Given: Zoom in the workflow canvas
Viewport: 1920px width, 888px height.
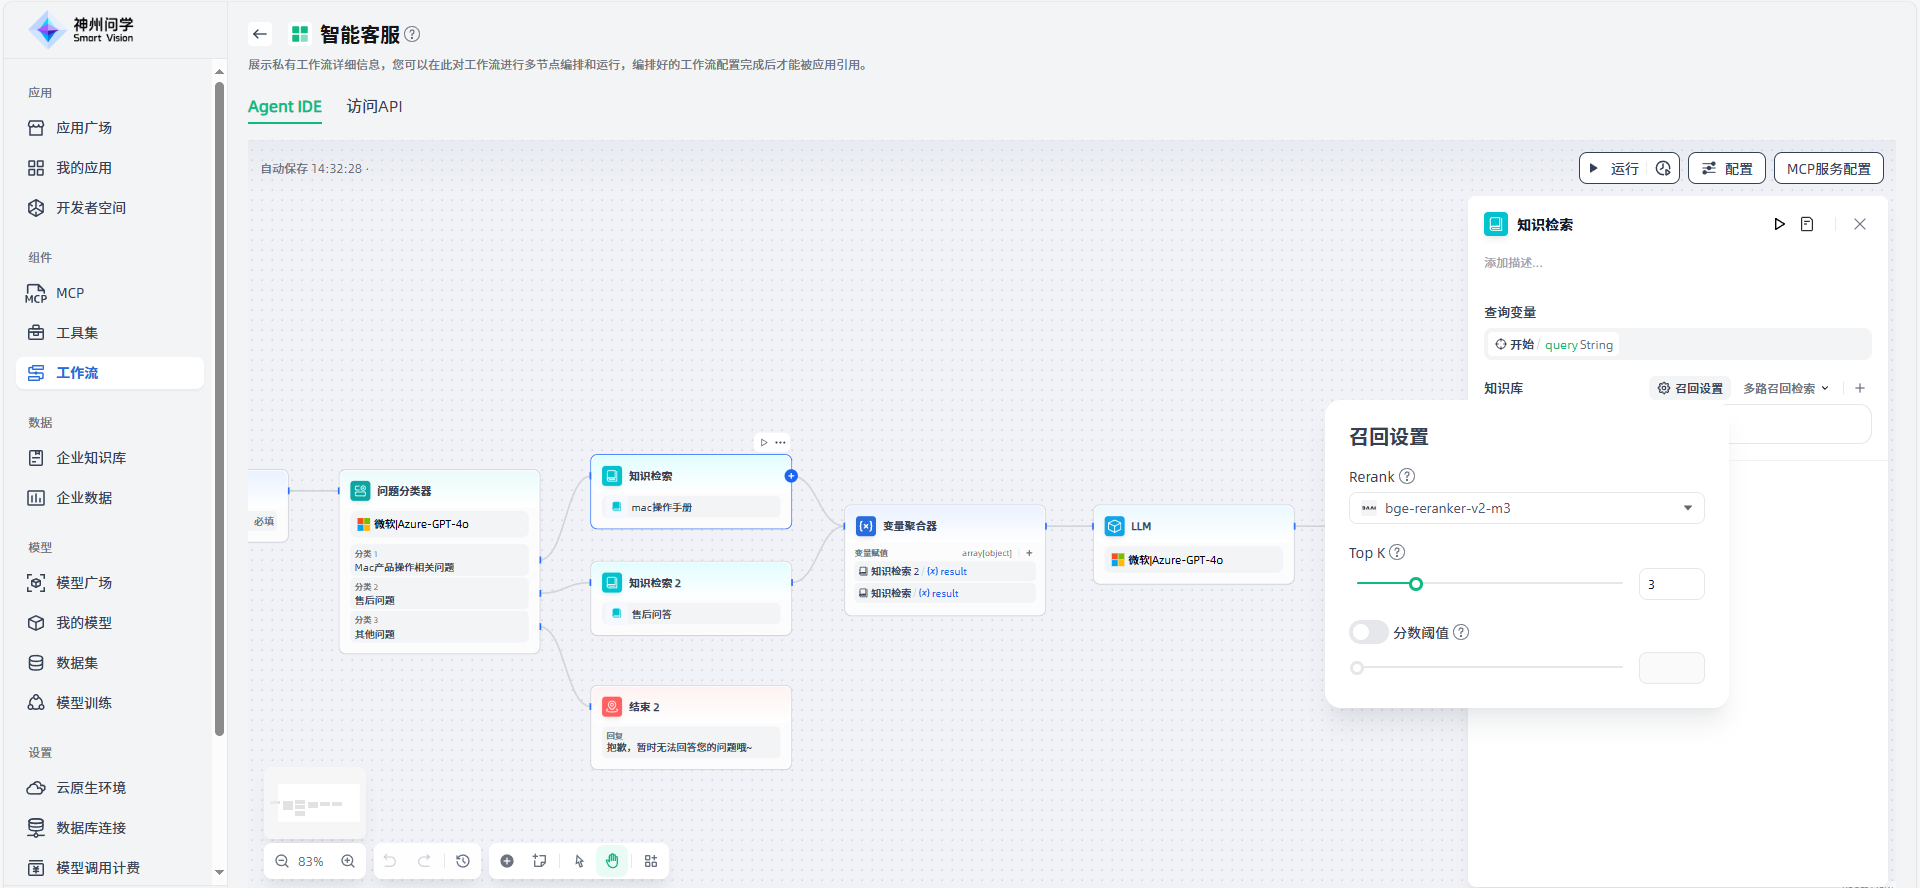Looking at the screenshot, I should [x=348, y=861].
